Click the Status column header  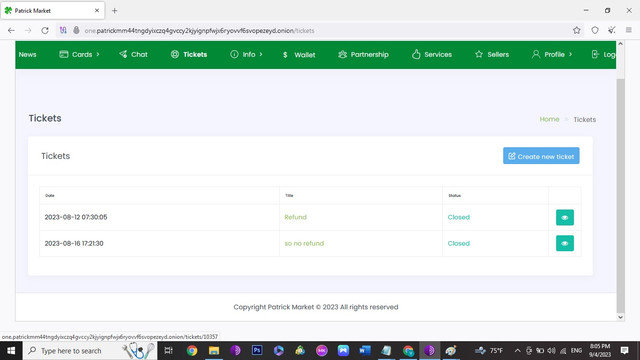(454, 196)
